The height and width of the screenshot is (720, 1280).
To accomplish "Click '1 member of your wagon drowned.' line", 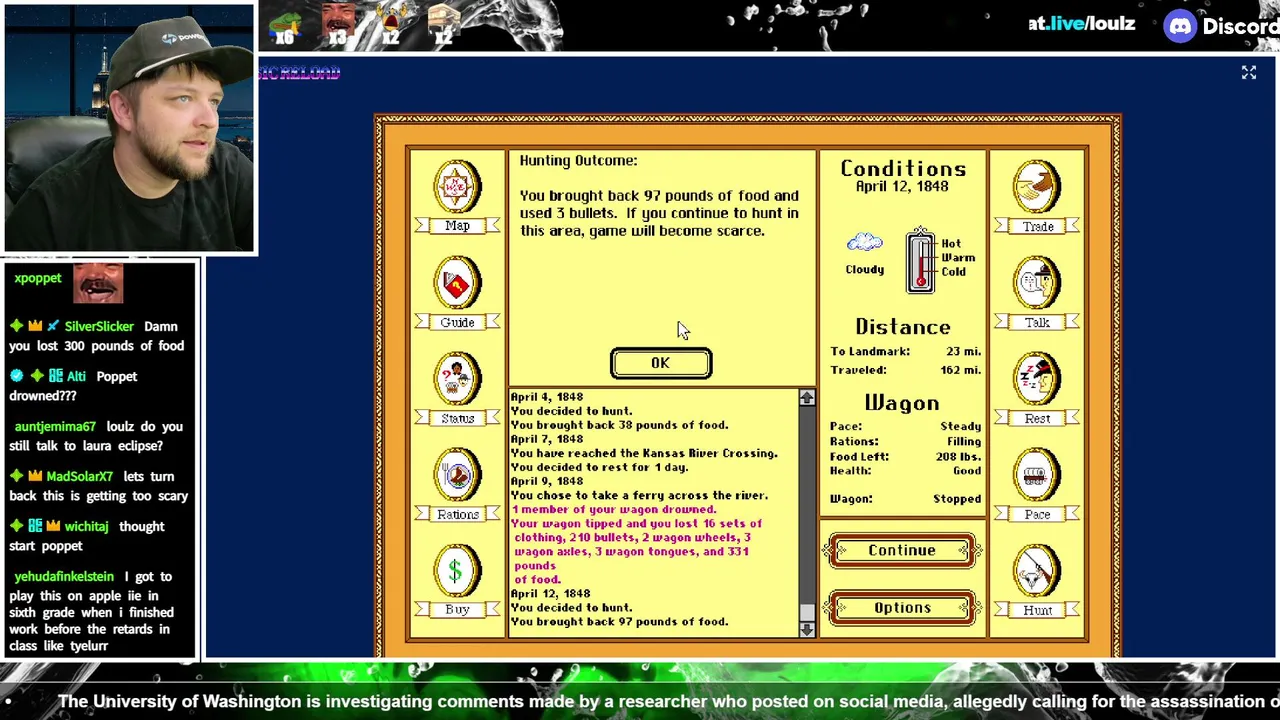I will tap(613, 509).
